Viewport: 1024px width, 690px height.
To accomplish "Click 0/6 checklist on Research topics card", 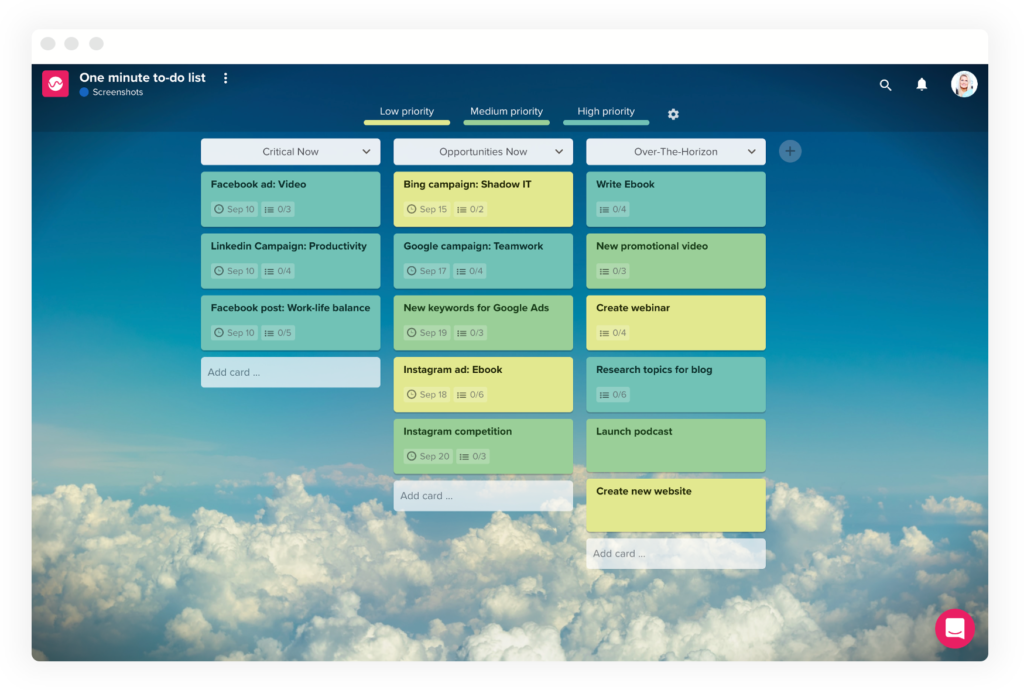I will click(x=613, y=394).
